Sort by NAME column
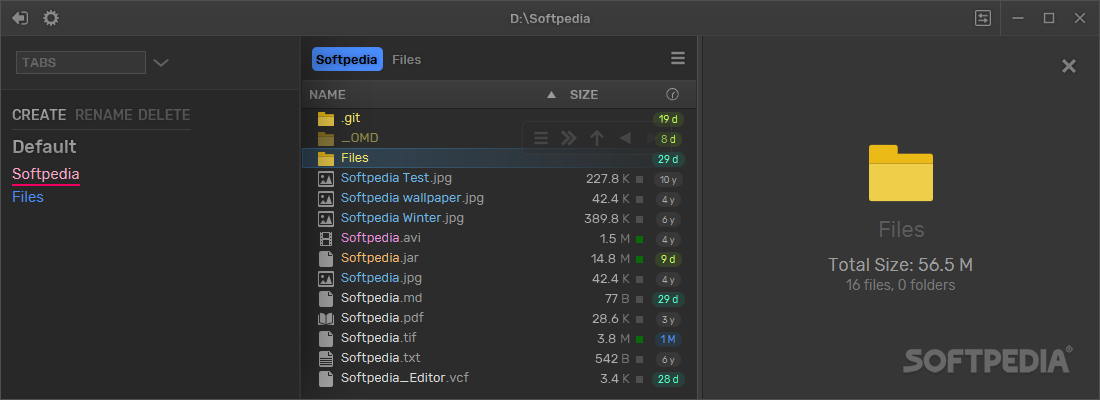The image size is (1100, 400). [x=328, y=95]
